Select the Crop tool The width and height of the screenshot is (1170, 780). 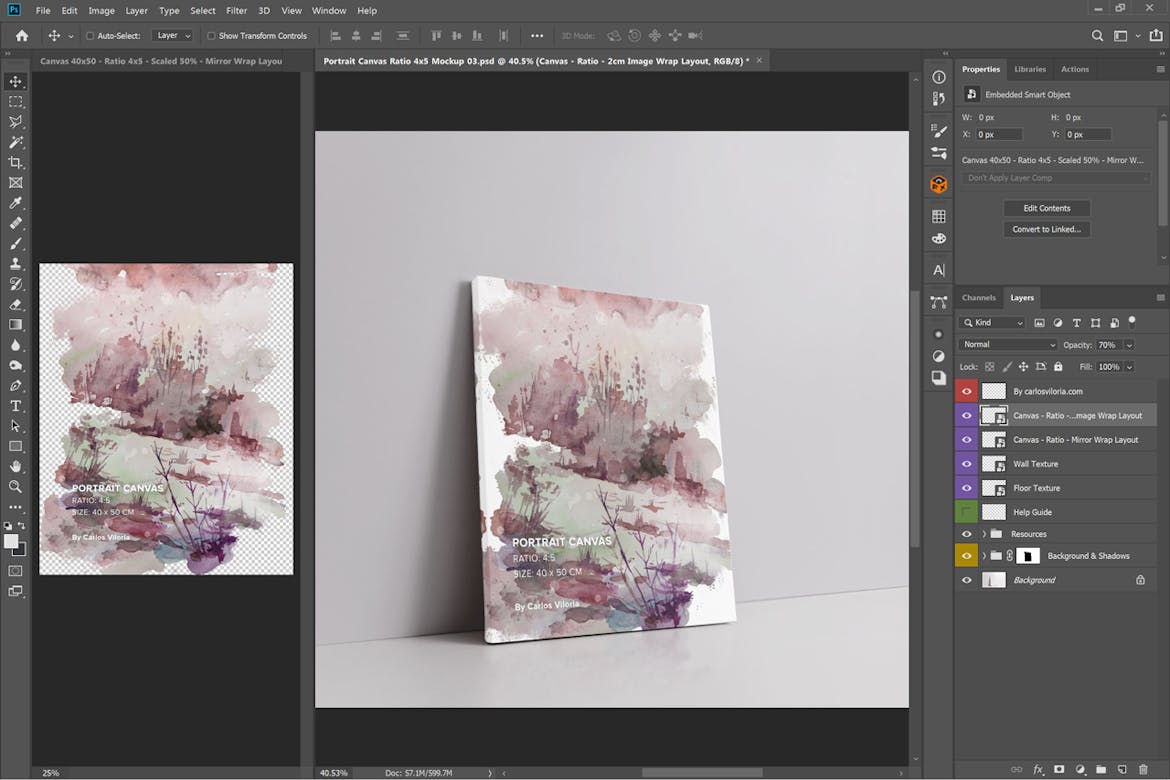click(x=15, y=162)
